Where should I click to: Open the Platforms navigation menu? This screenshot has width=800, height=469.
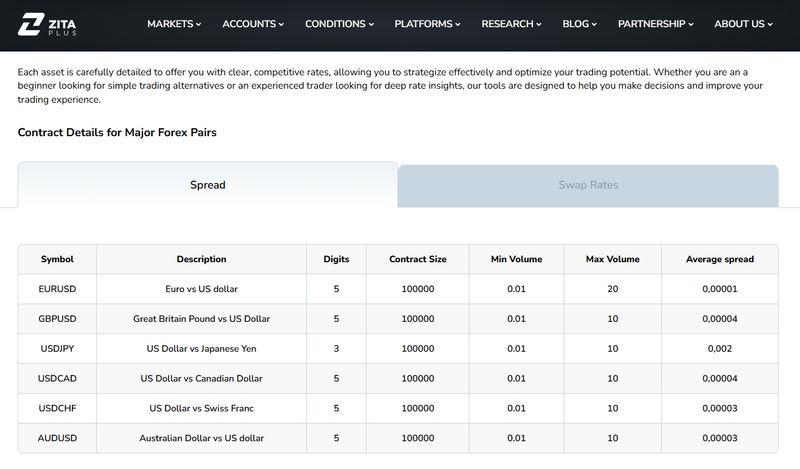427,24
